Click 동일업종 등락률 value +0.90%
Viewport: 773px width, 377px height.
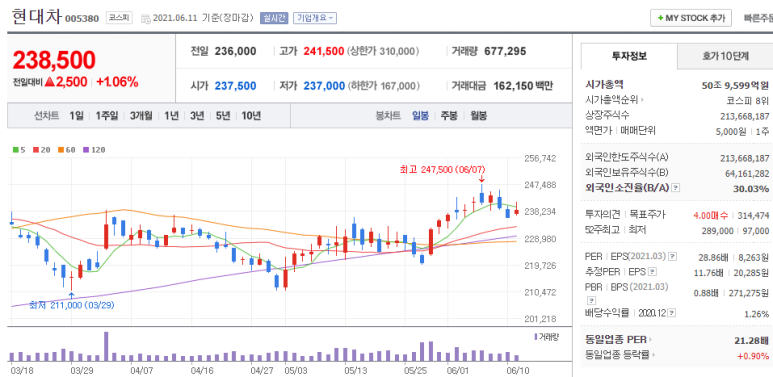753,355
